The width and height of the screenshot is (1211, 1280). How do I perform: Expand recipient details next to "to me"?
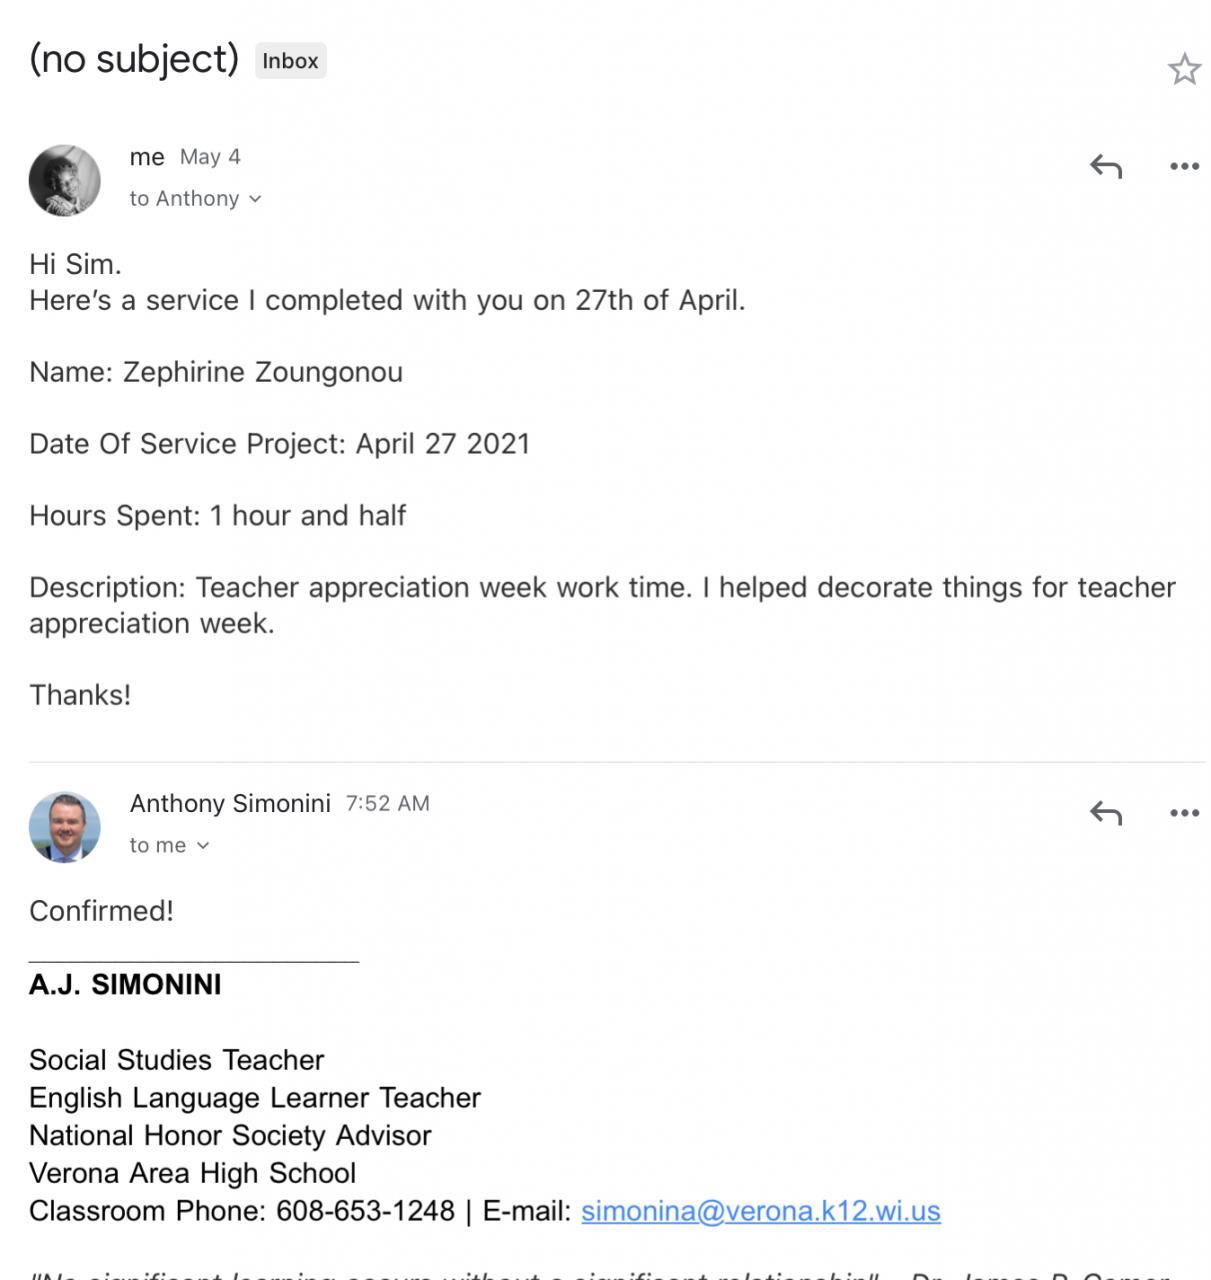[203, 846]
